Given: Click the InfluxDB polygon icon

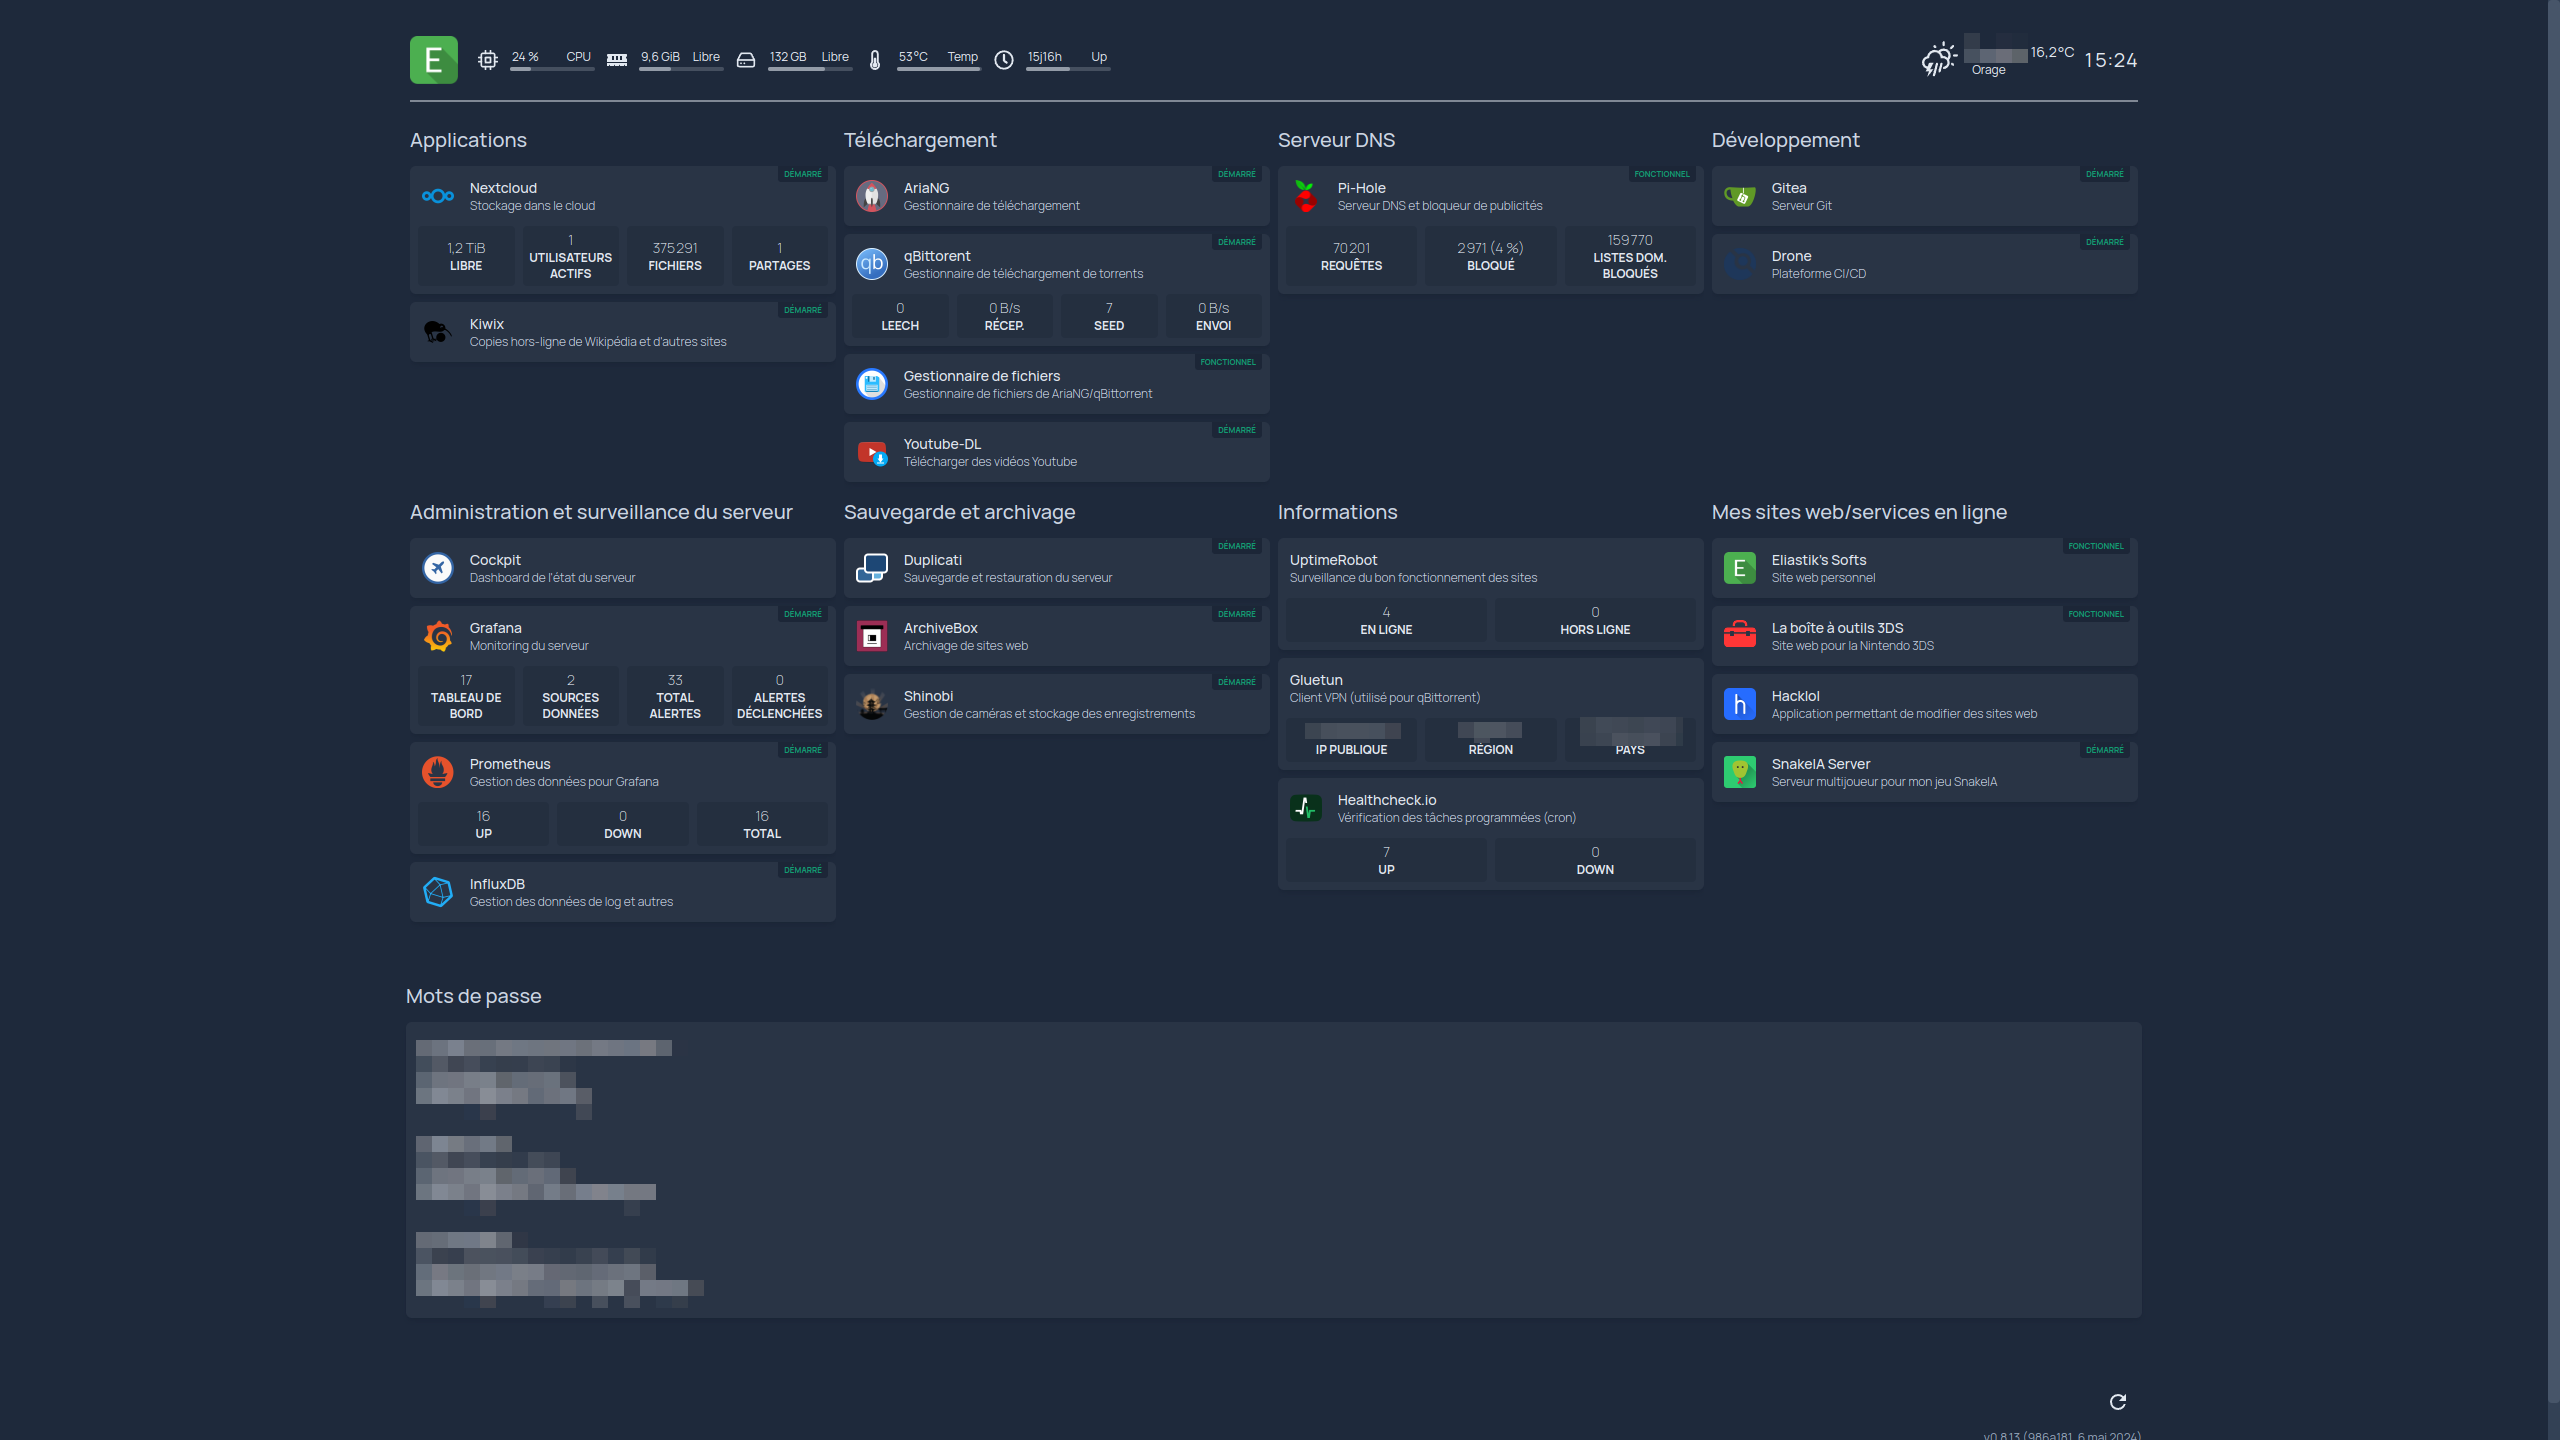Looking at the screenshot, I should (438, 892).
